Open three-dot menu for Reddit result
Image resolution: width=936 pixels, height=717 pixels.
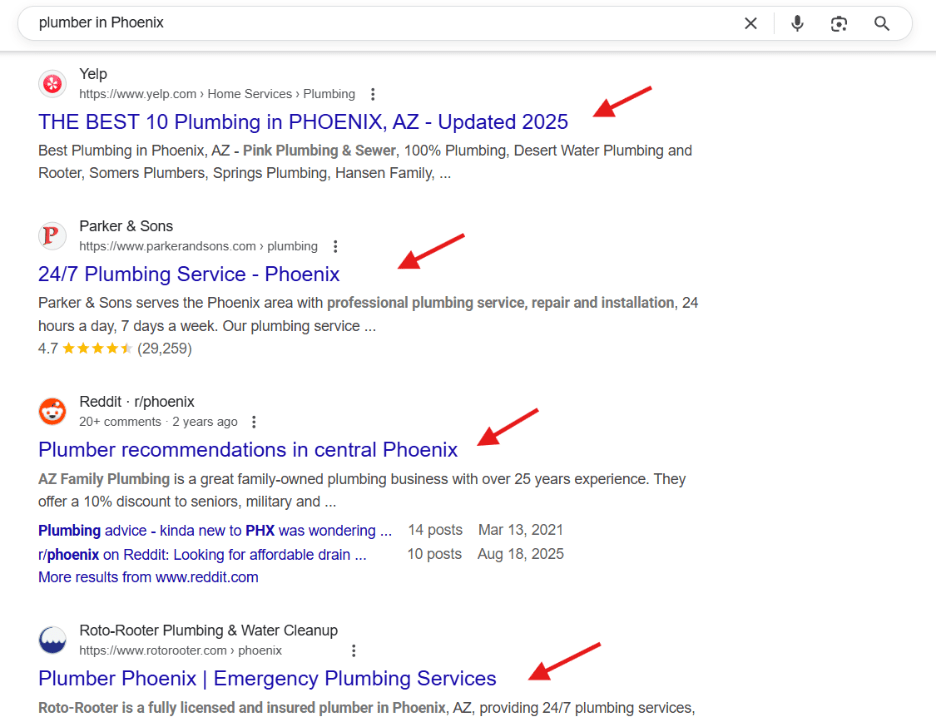click(x=254, y=422)
